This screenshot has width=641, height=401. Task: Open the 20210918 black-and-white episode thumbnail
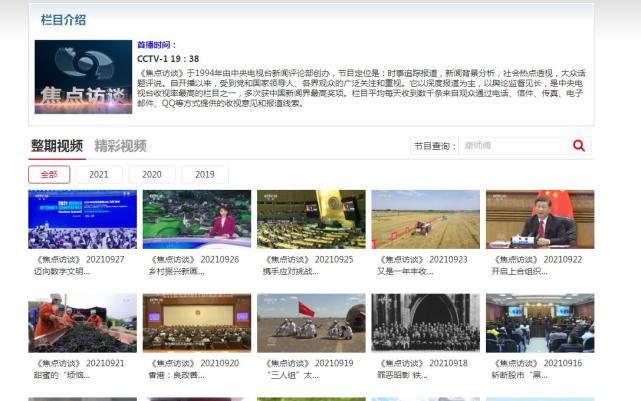pyautogui.click(x=425, y=322)
